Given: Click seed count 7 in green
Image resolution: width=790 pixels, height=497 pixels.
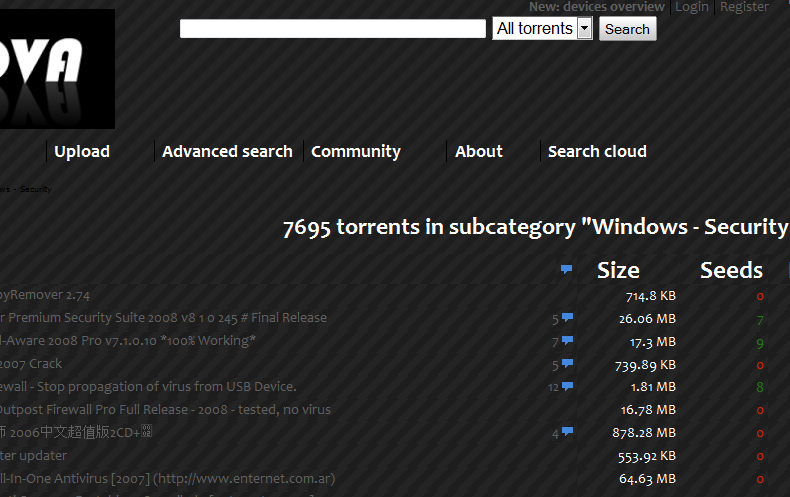Looking at the screenshot, I should (760, 320).
